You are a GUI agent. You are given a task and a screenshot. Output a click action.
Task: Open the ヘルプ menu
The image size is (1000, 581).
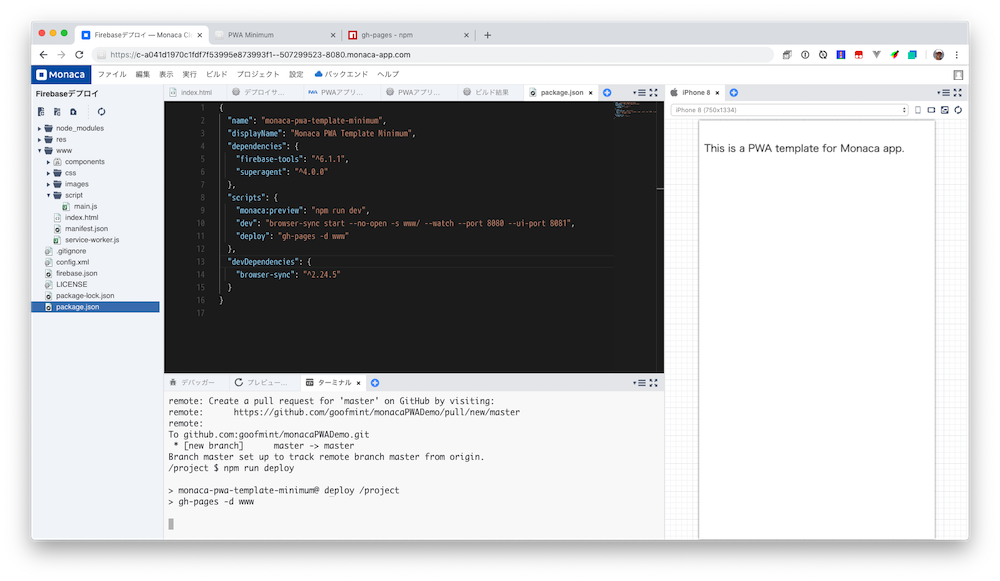tap(388, 75)
